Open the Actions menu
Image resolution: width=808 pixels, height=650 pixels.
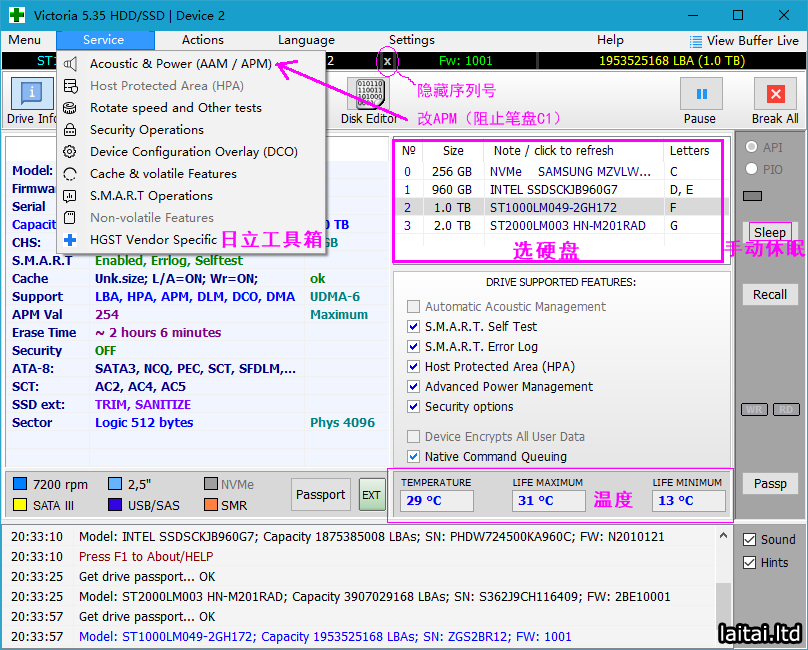203,40
